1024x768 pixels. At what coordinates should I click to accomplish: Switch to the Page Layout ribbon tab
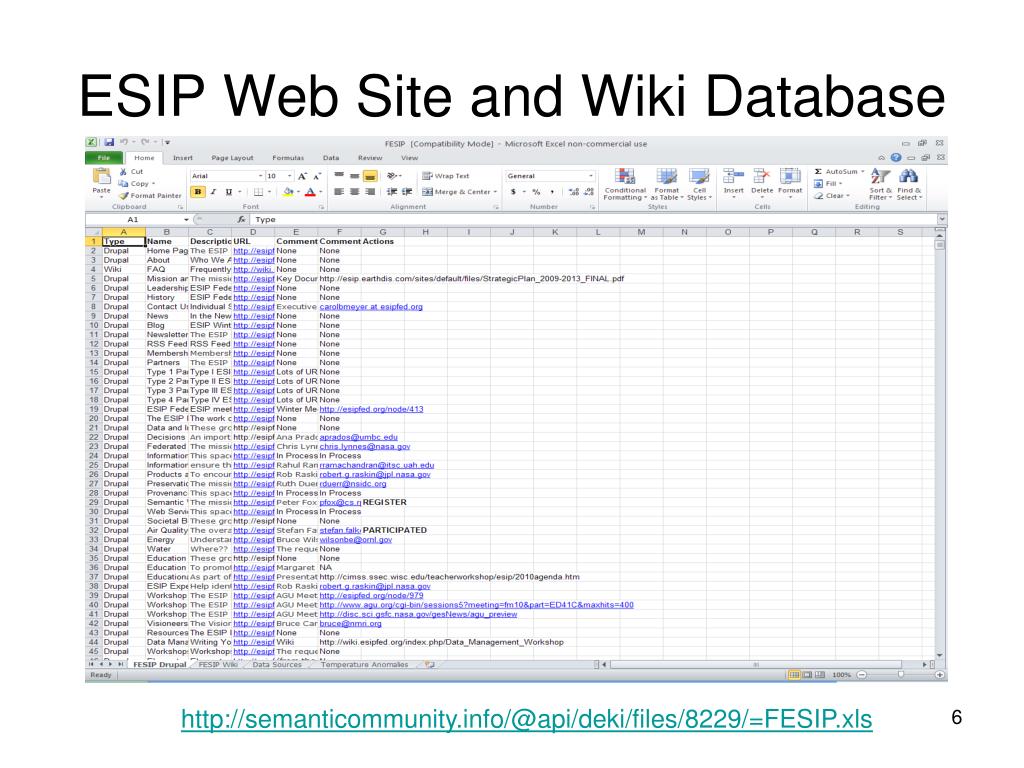click(x=232, y=158)
